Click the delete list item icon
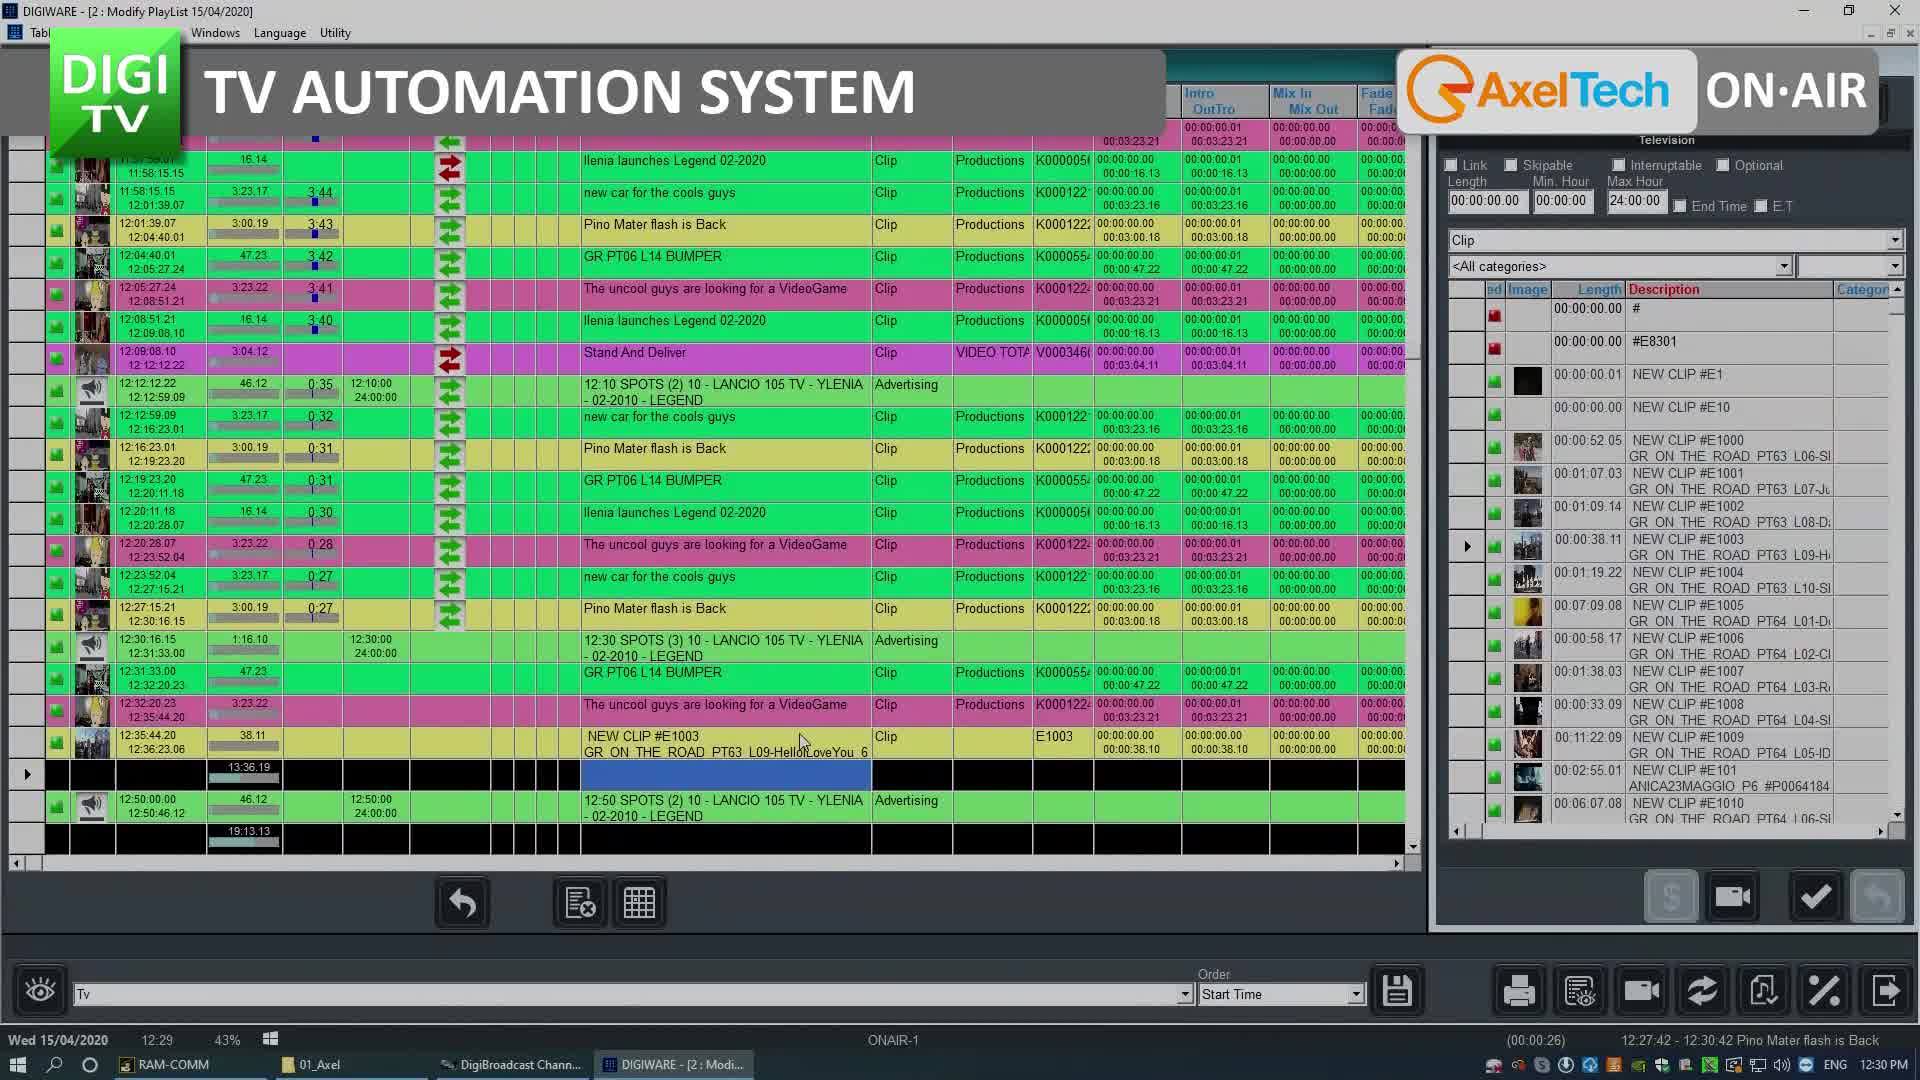 (580, 903)
